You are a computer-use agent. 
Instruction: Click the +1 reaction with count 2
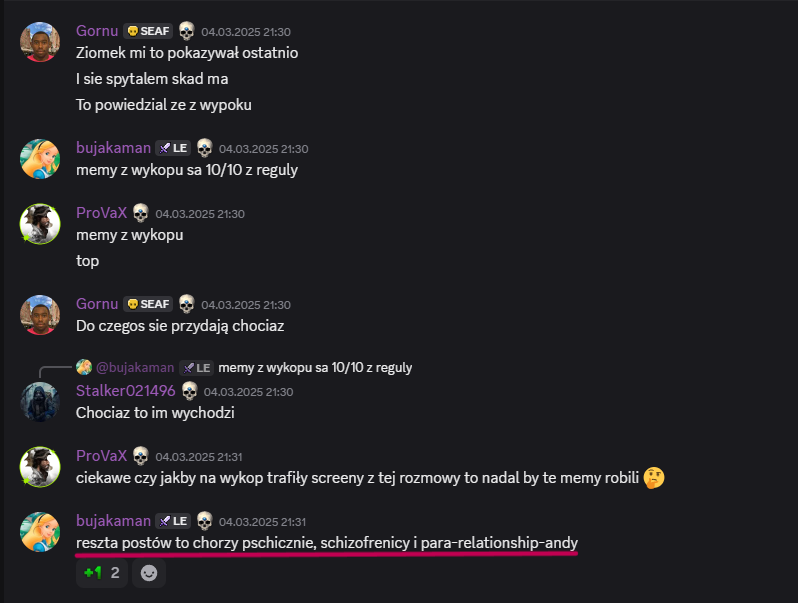[x=102, y=573]
